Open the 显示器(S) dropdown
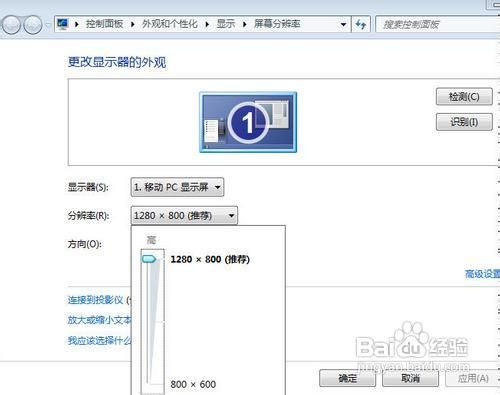 point(177,187)
